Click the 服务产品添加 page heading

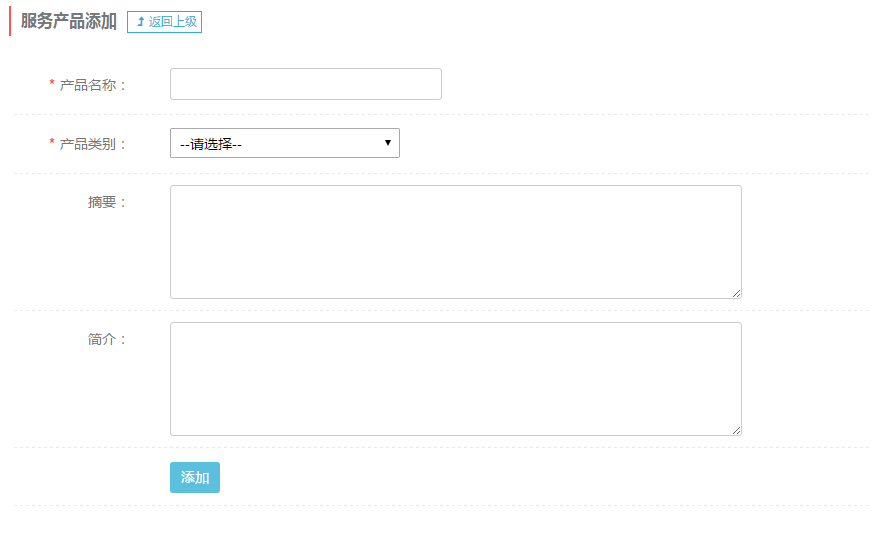click(68, 21)
